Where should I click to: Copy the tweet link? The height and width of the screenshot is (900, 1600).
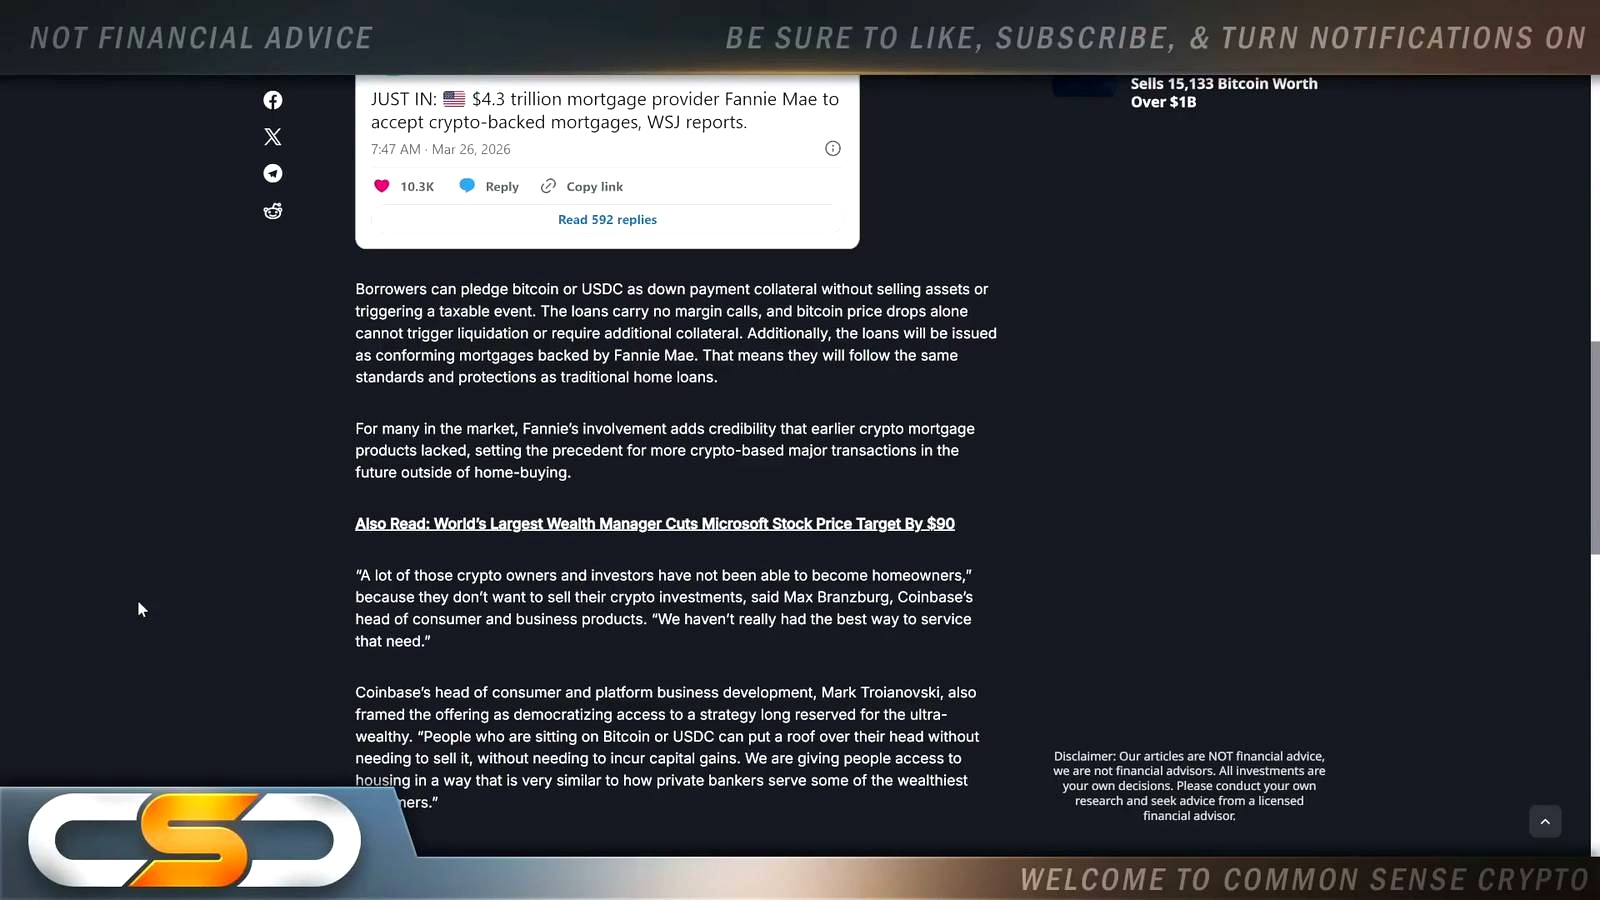tap(582, 186)
